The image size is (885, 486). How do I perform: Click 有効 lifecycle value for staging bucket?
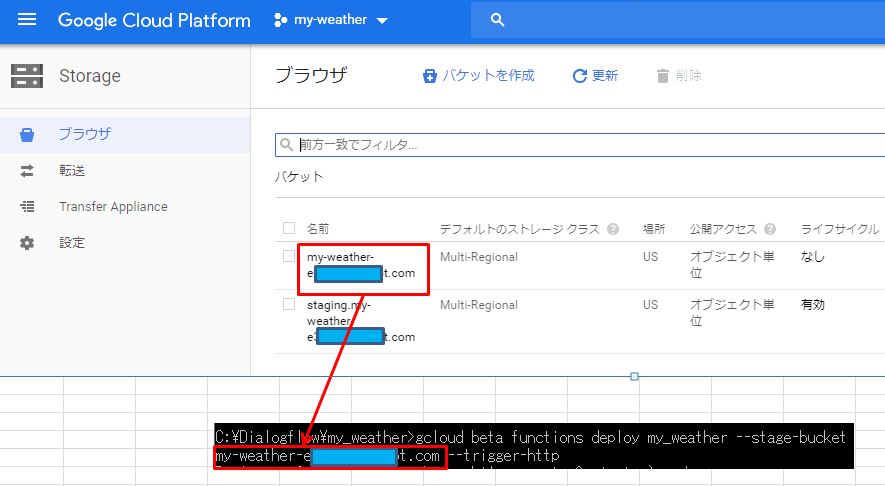pos(813,305)
